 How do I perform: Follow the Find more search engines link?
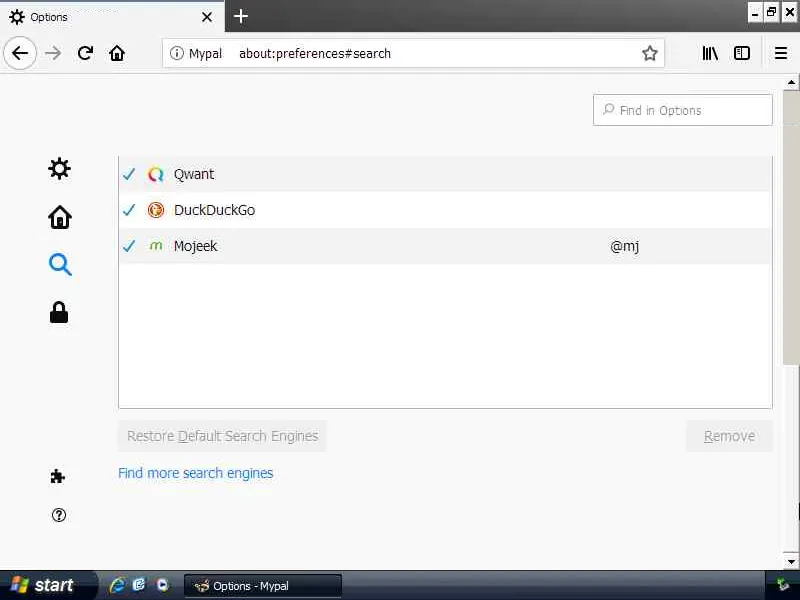click(x=195, y=473)
